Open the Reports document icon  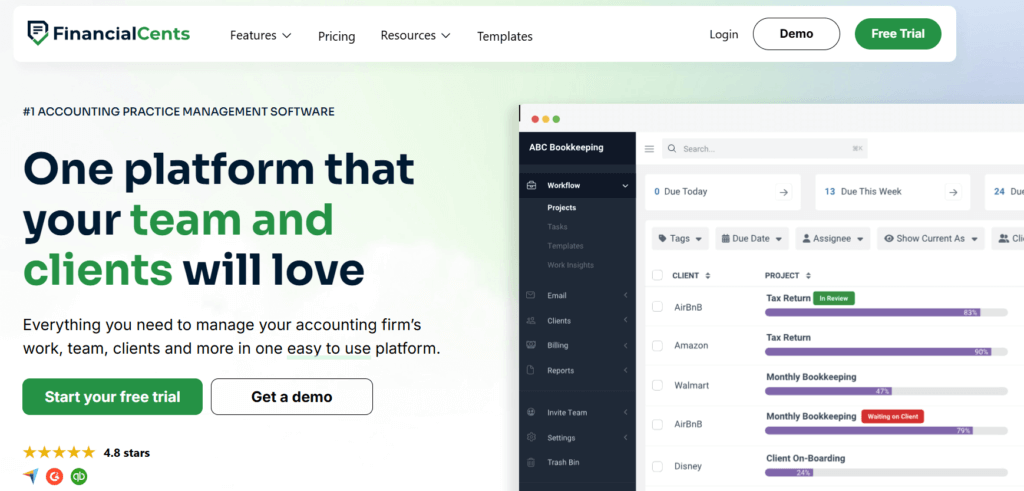click(530, 370)
